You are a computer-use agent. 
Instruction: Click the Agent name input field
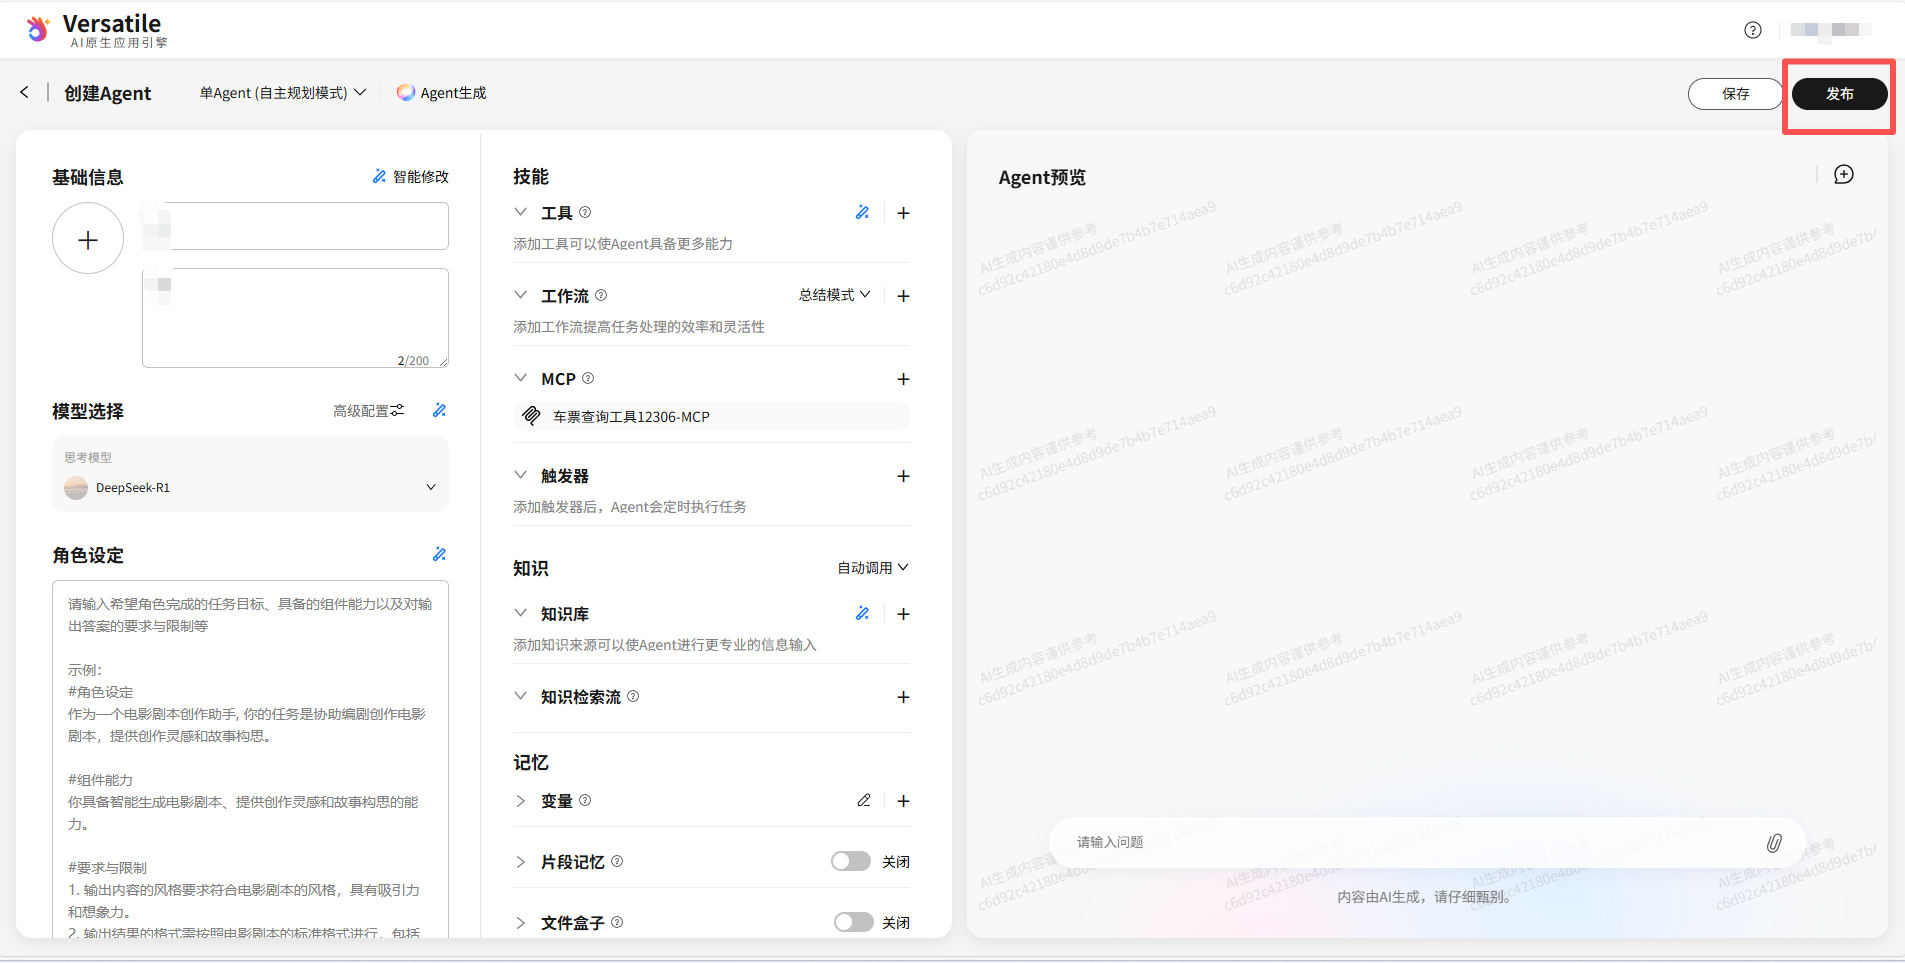click(x=295, y=226)
